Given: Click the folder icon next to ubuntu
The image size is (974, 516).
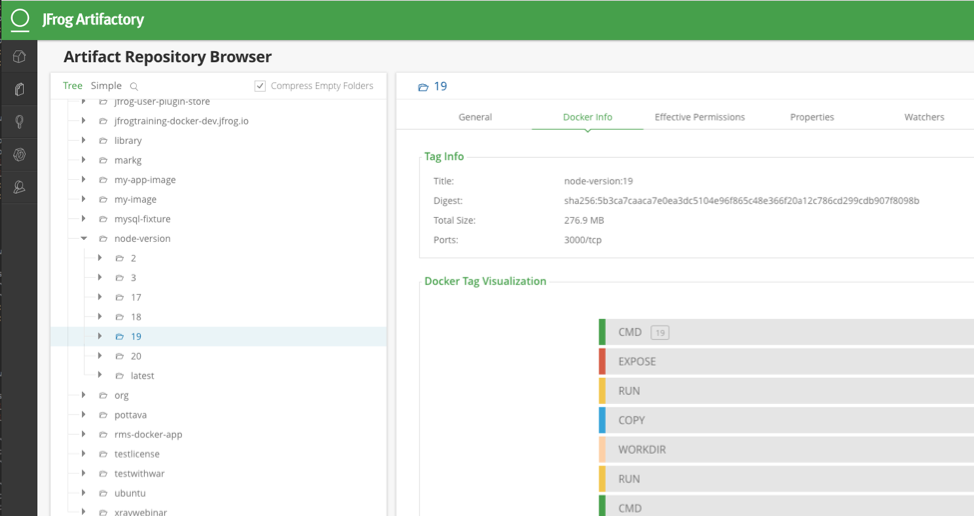Looking at the screenshot, I should [x=103, y=493].
